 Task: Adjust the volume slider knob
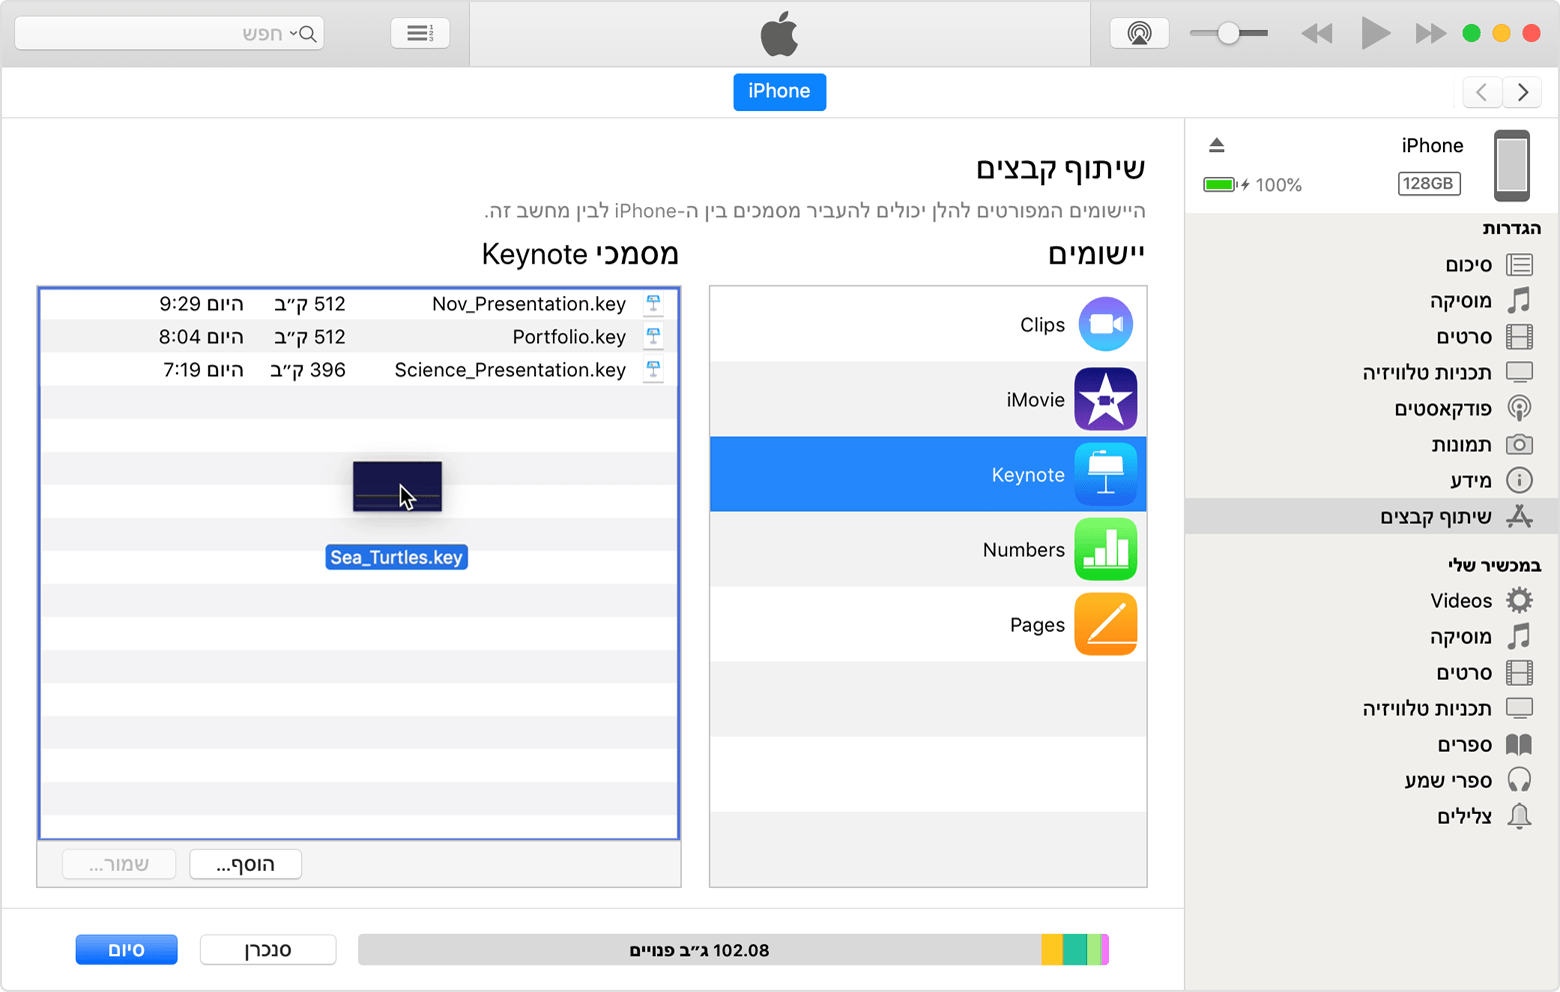[x=1228, y=33]
